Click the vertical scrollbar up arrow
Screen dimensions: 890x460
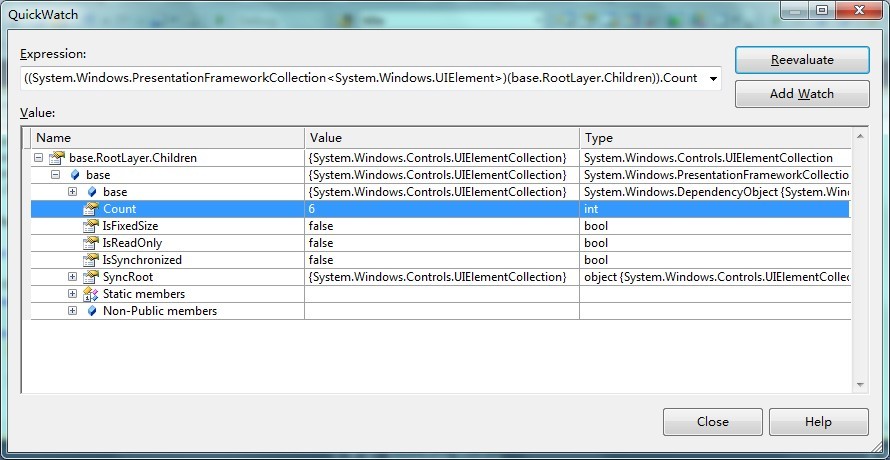coord(859,136)
